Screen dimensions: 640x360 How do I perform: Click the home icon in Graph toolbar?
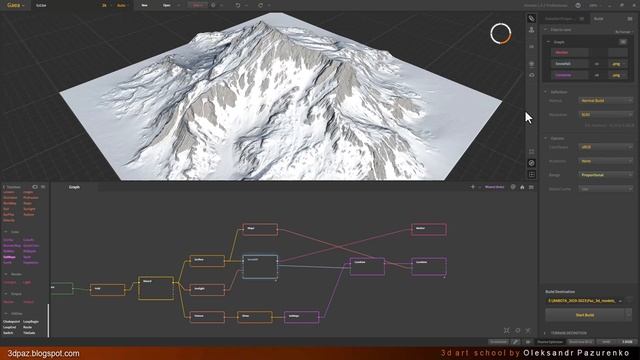tap(522, 187)
